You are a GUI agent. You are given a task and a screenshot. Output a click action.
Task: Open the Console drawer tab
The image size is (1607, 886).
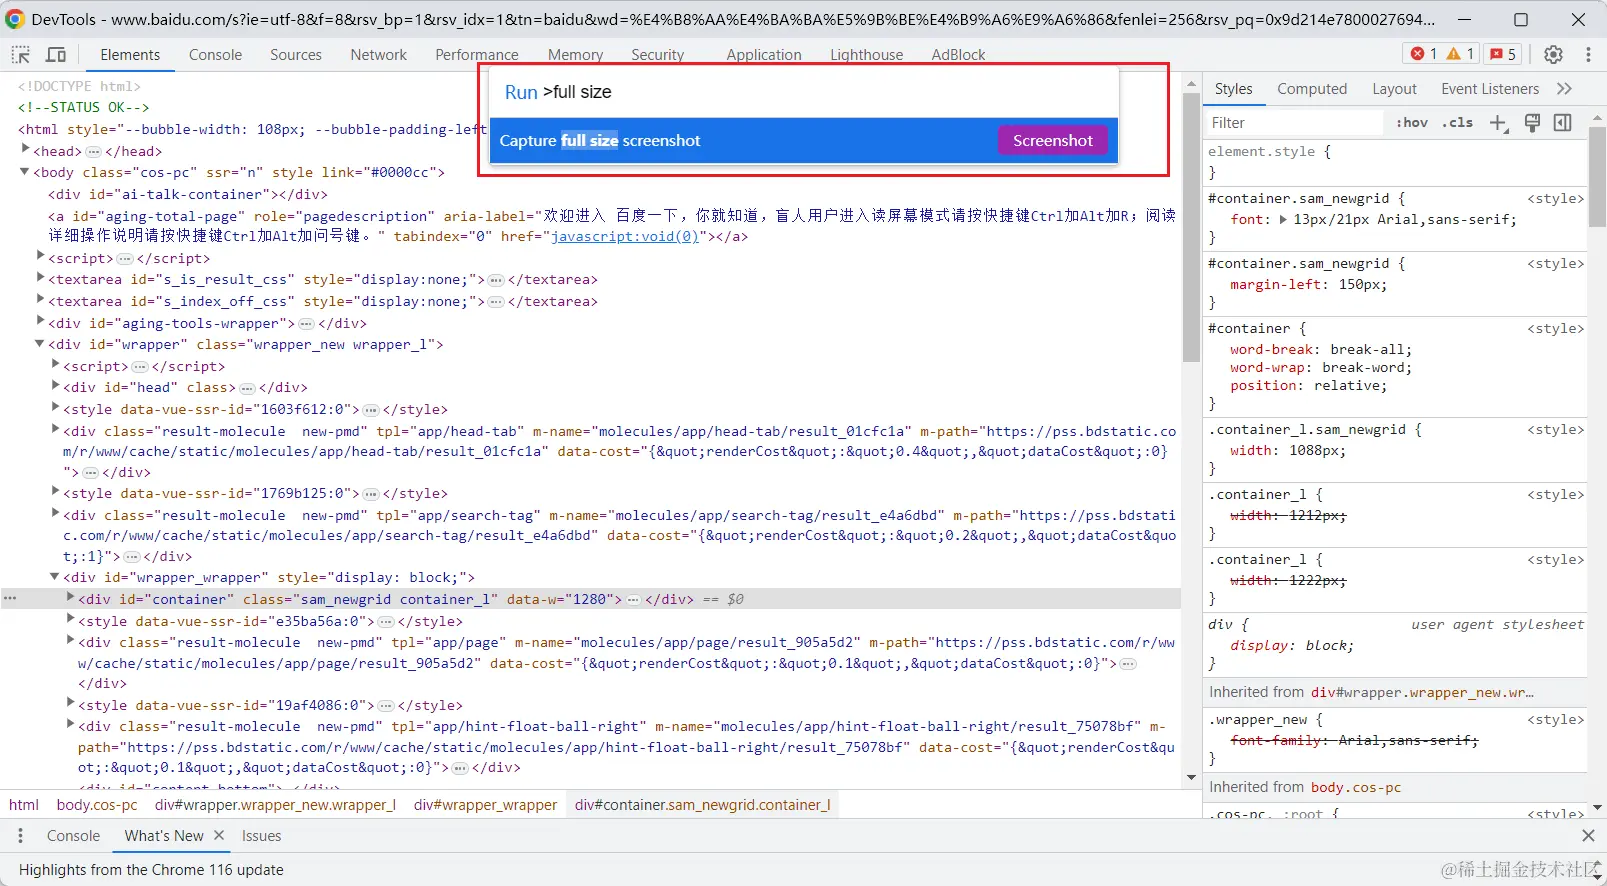[73, 836]
